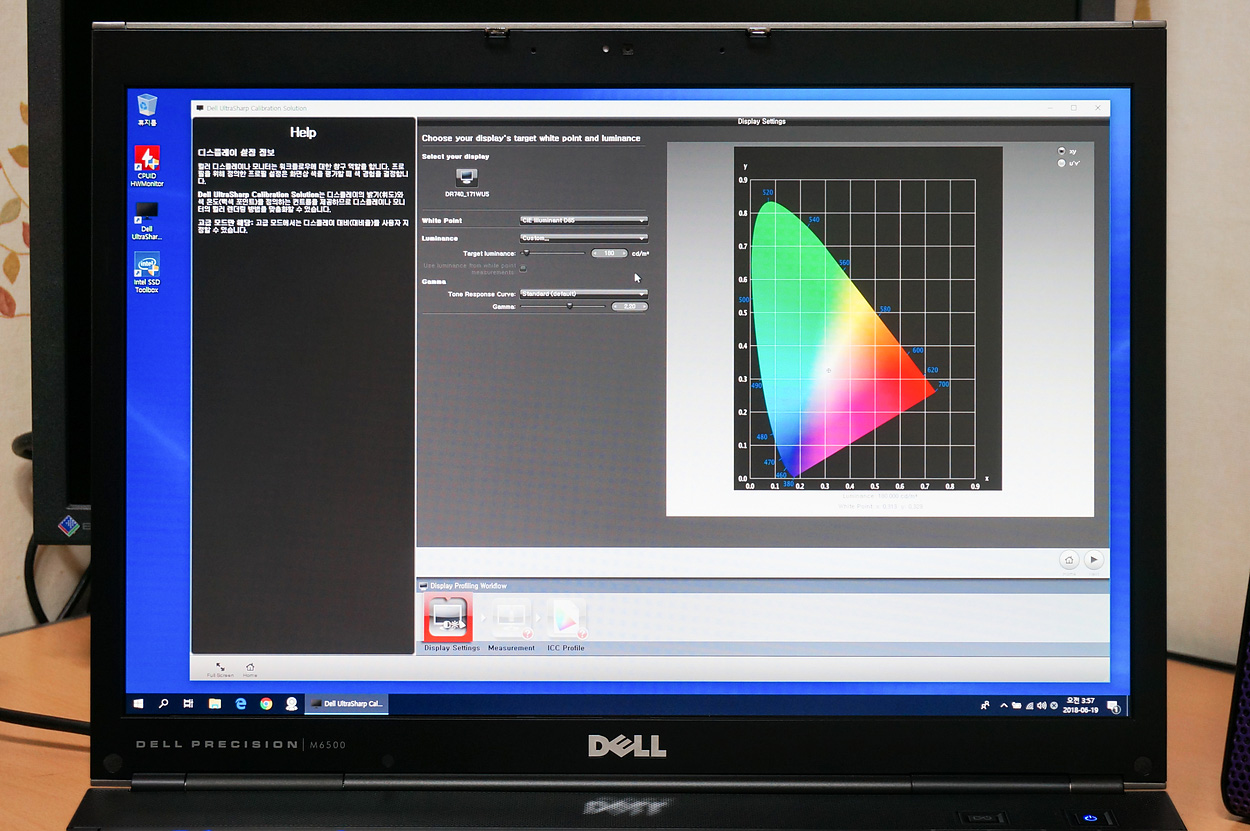Open Windows taskbar search
Image resolution: width=1250 pixels, height=831 pixels.
click(x=164, y=704)
